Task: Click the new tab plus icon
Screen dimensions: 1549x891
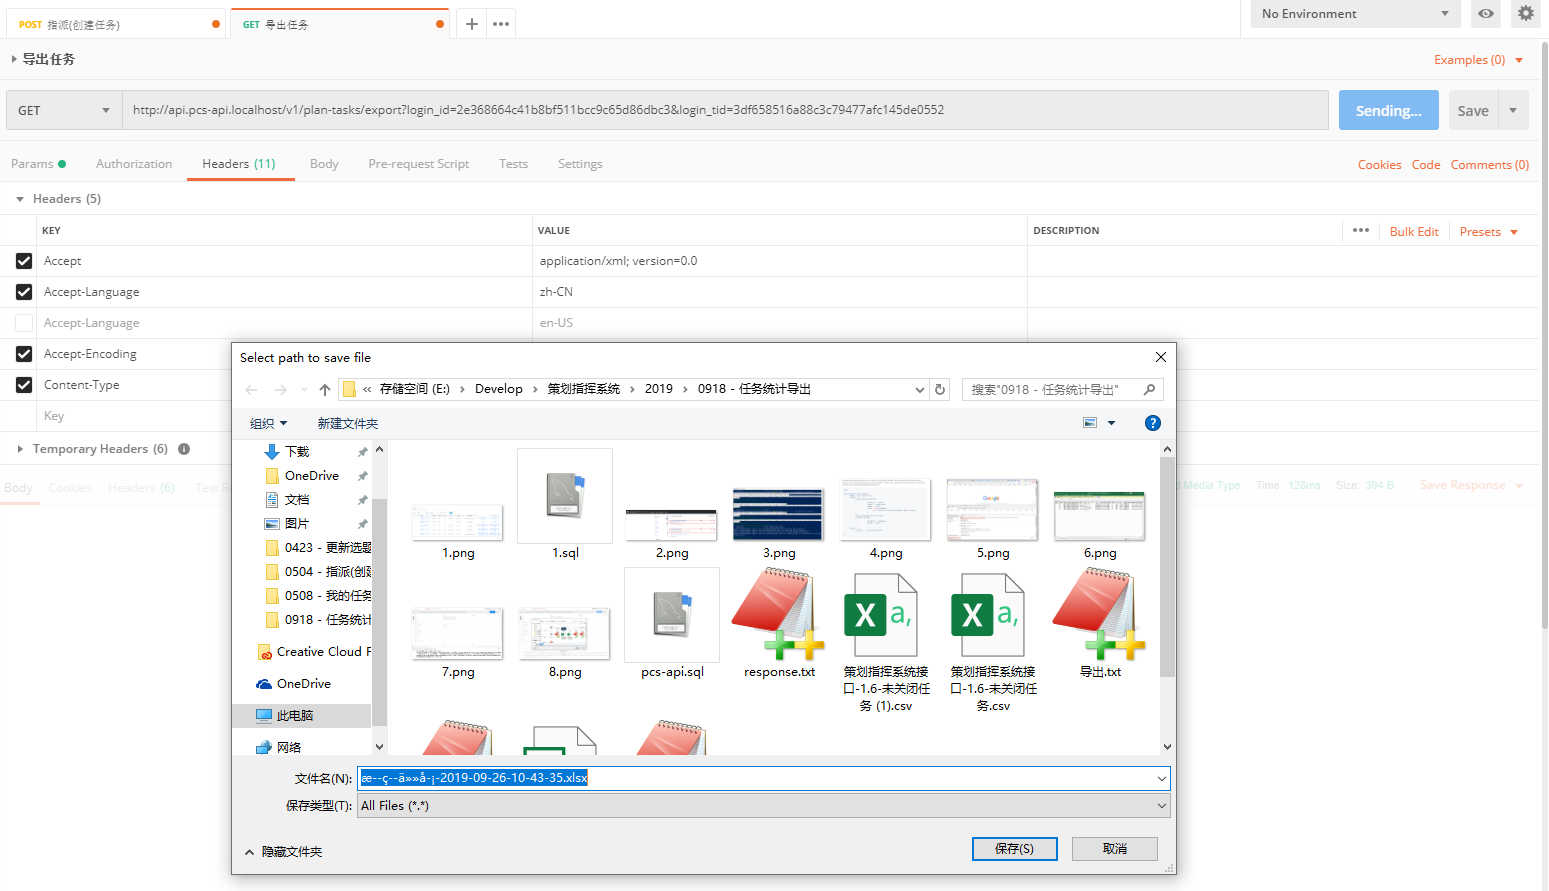Action: click(471, 24)
